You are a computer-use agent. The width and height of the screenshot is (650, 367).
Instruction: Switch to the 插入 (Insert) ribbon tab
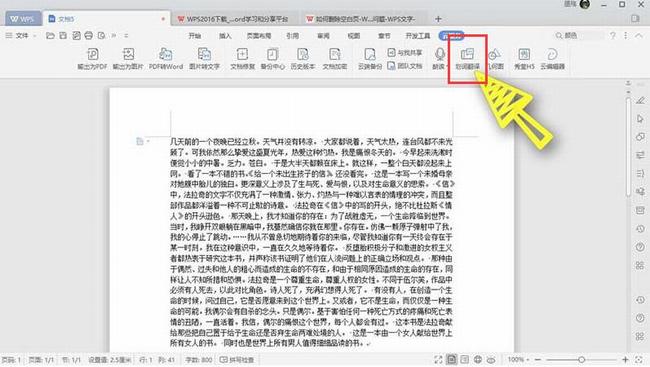click(x=225, y=36)
